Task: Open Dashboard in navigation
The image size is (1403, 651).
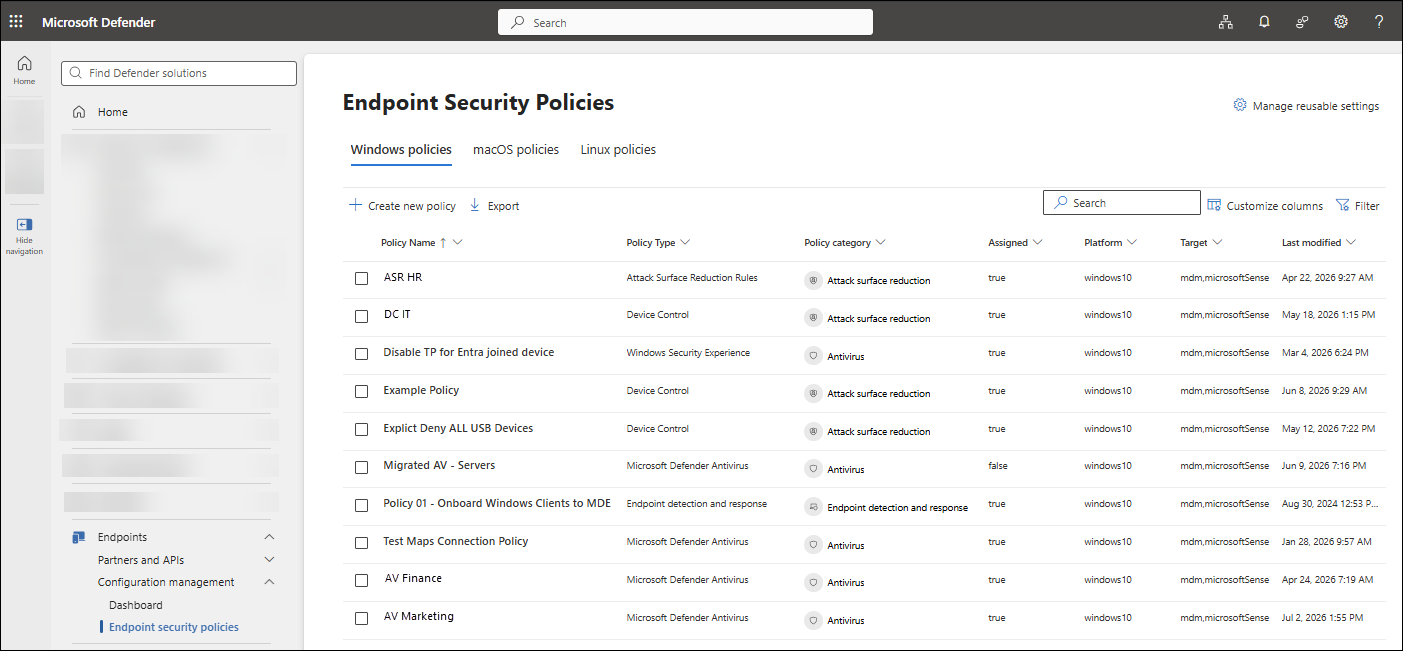Action: pyautogui.click(x=136, y=605)
